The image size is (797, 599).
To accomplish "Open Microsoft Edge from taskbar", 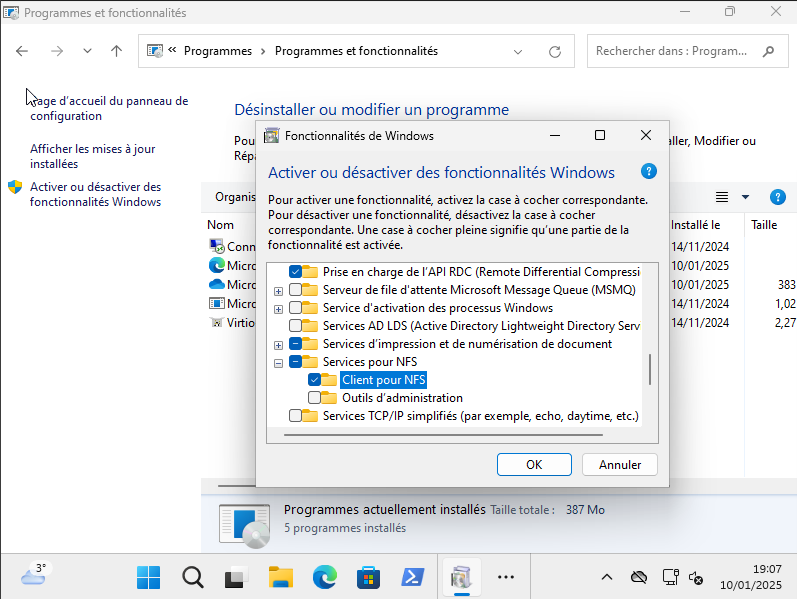I will (x=324, y=577).
